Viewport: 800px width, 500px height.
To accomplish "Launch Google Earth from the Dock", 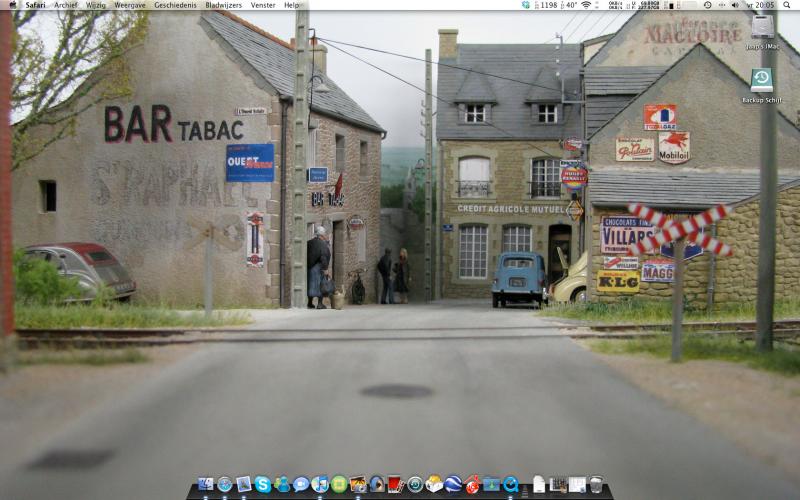I will (x=453, y=484).
